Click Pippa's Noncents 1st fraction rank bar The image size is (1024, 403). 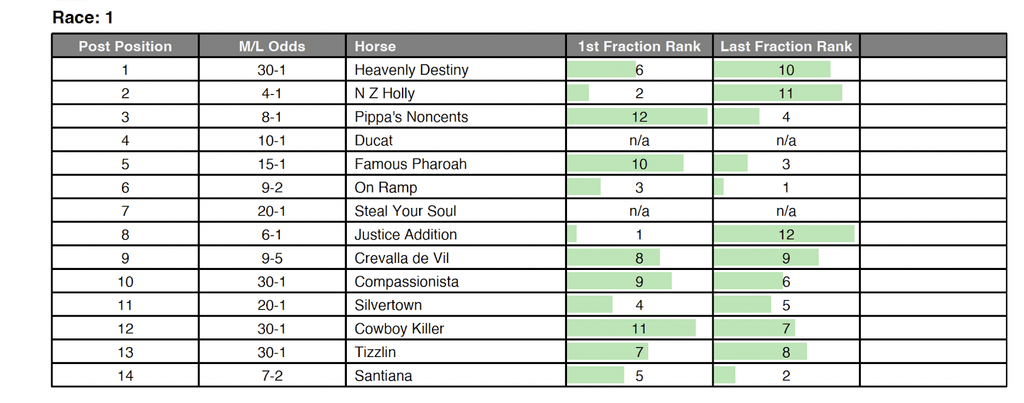pos(638,117)
